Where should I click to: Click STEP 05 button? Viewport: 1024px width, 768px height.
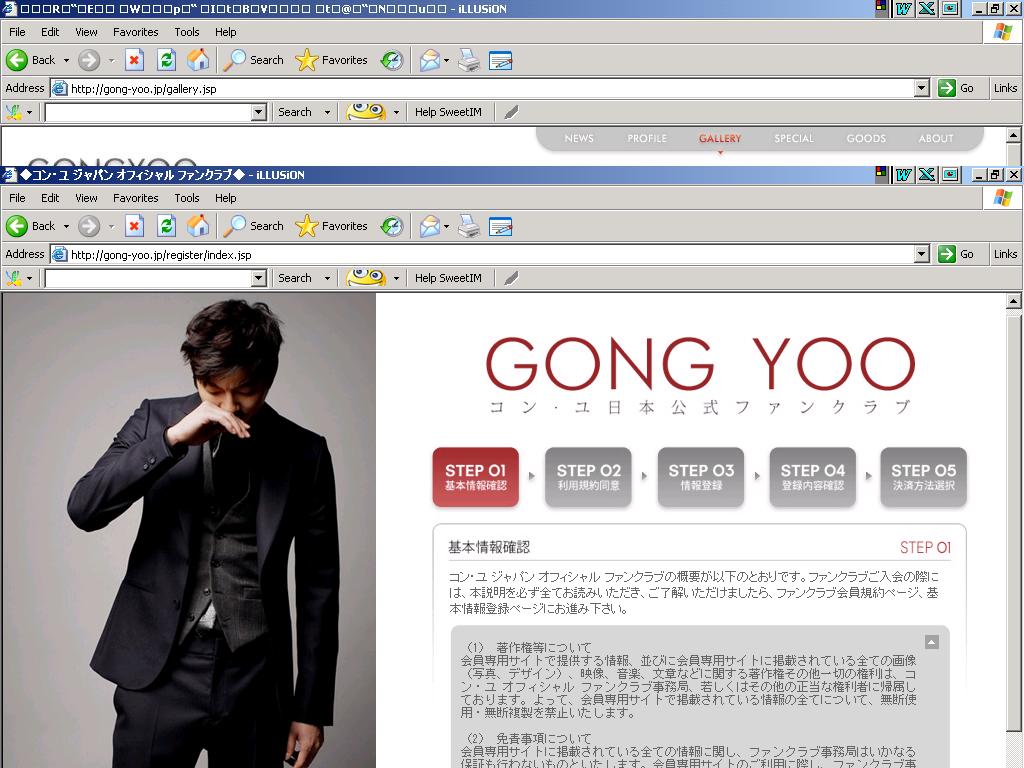[x=923, y=477]
